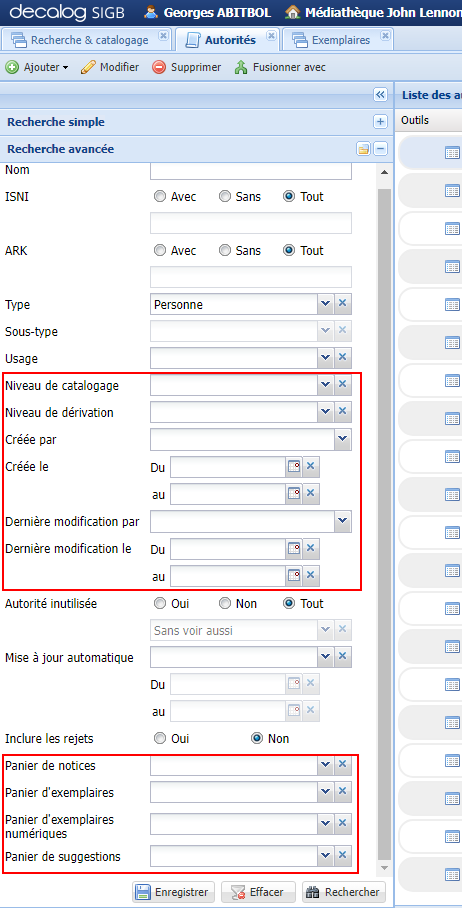The height and width of the screenshot is (908, 462).
Task: Clear Dernière modification le Du date
Action: pos(311,548)
